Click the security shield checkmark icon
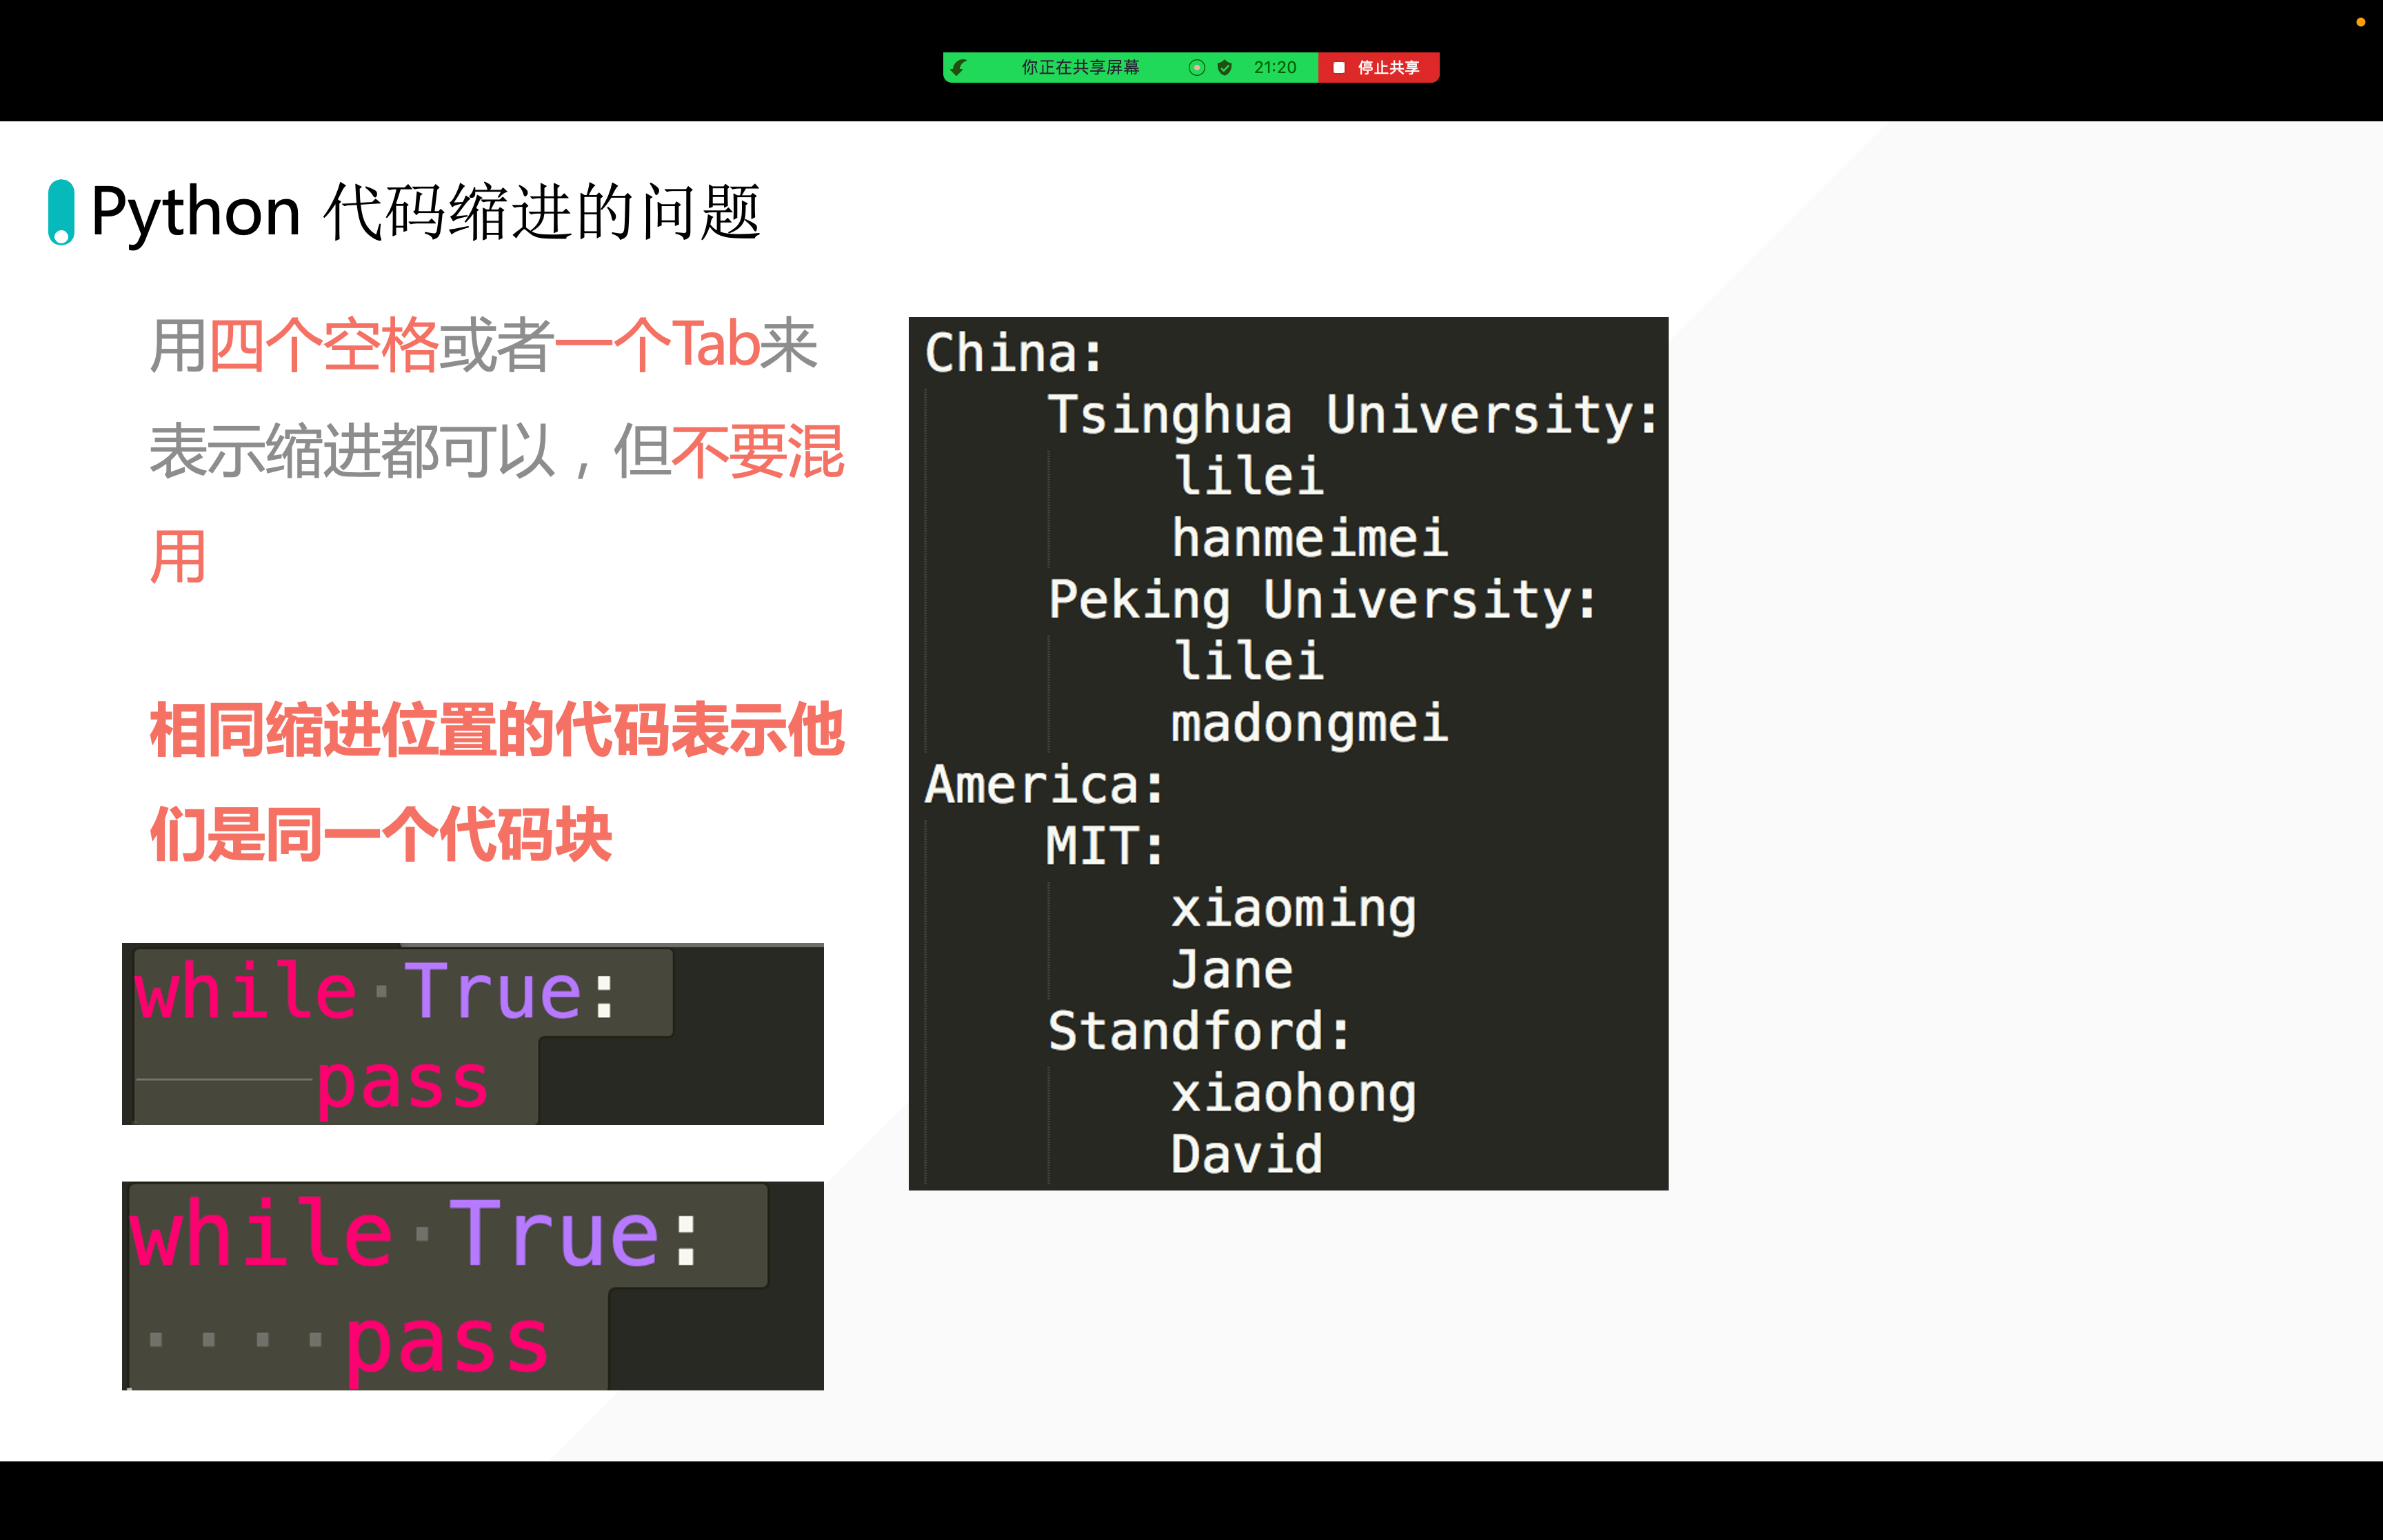Viewport: 2383px width, 1540px height. tap(1224, 68)
